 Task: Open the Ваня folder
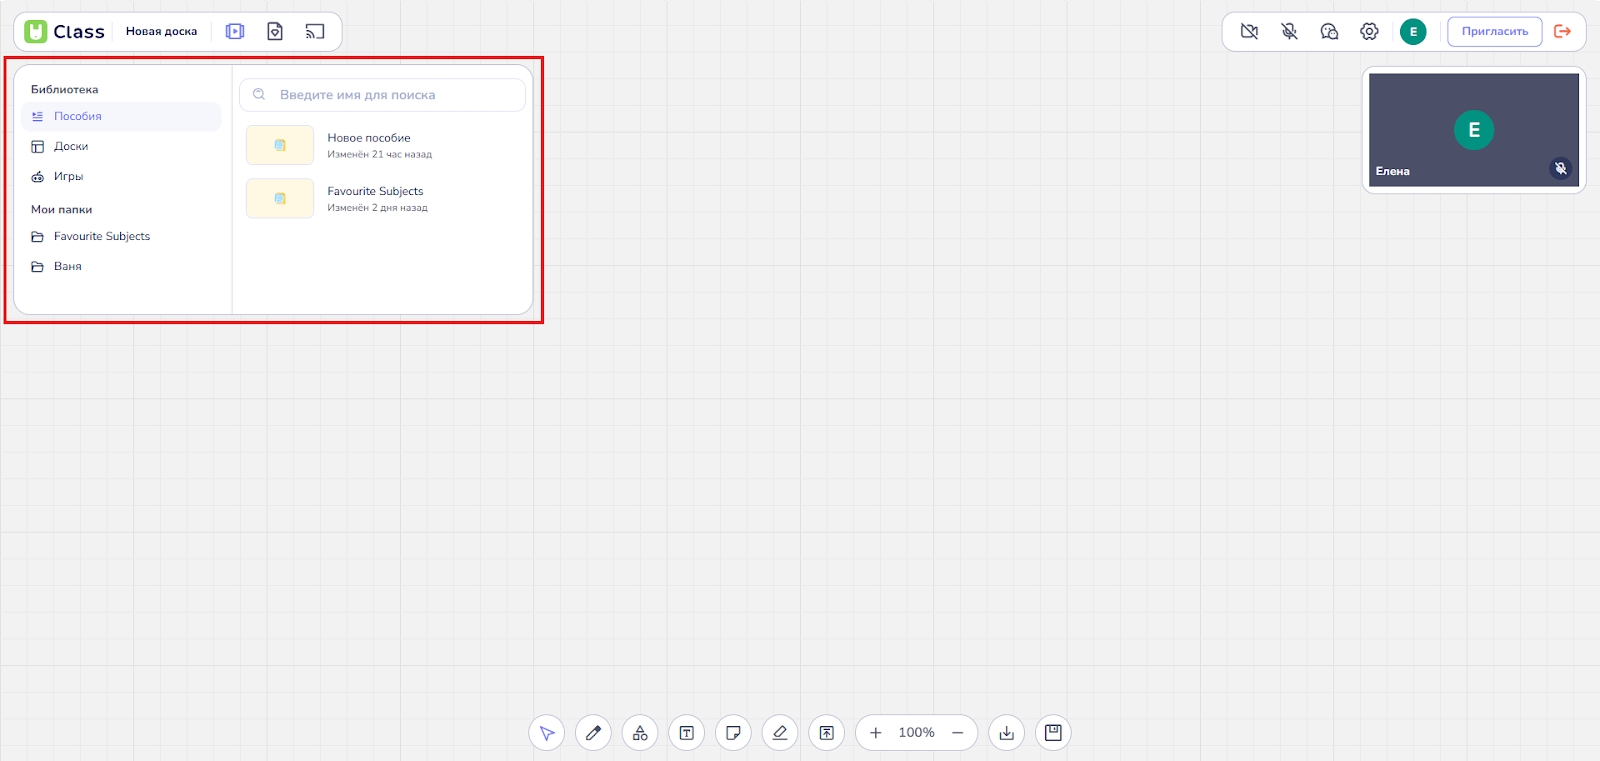click(68, 267)
